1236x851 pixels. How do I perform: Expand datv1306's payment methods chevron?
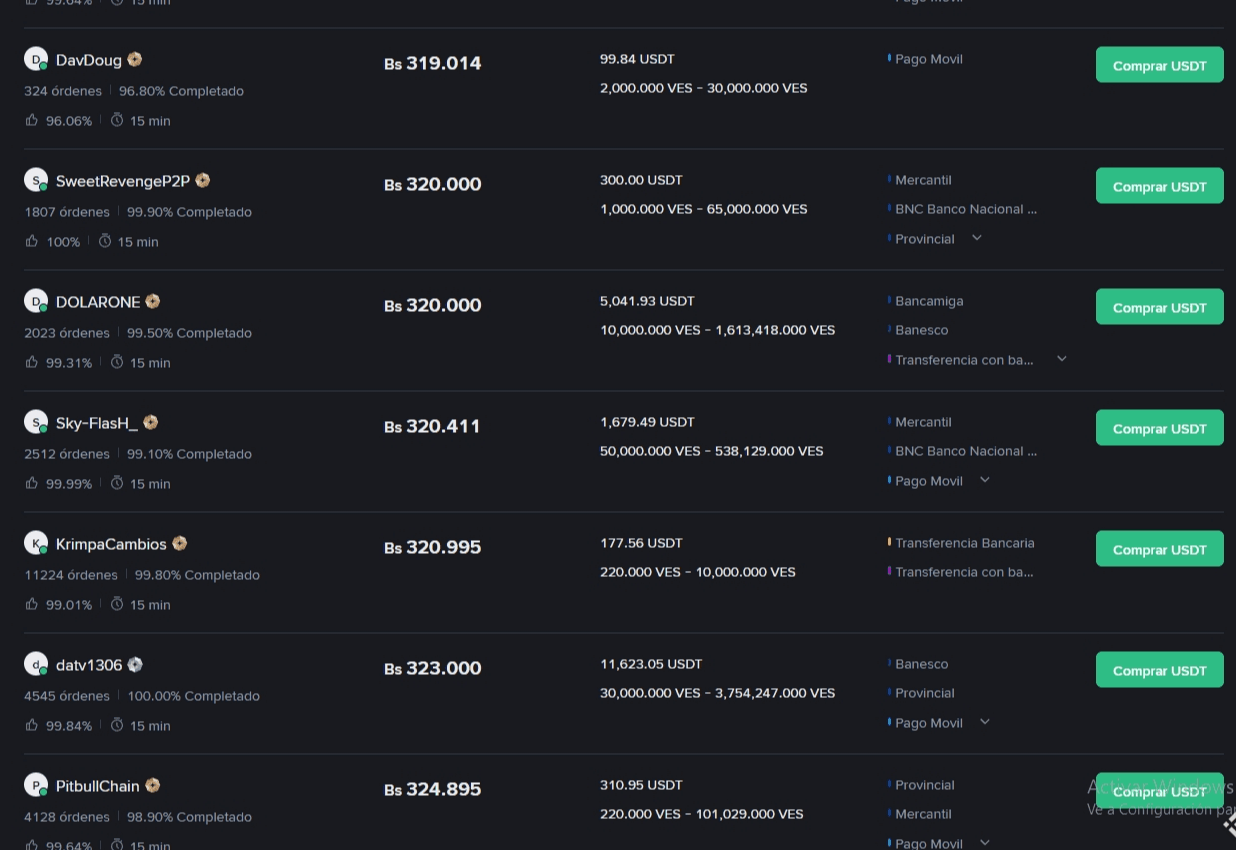[984, 722]
